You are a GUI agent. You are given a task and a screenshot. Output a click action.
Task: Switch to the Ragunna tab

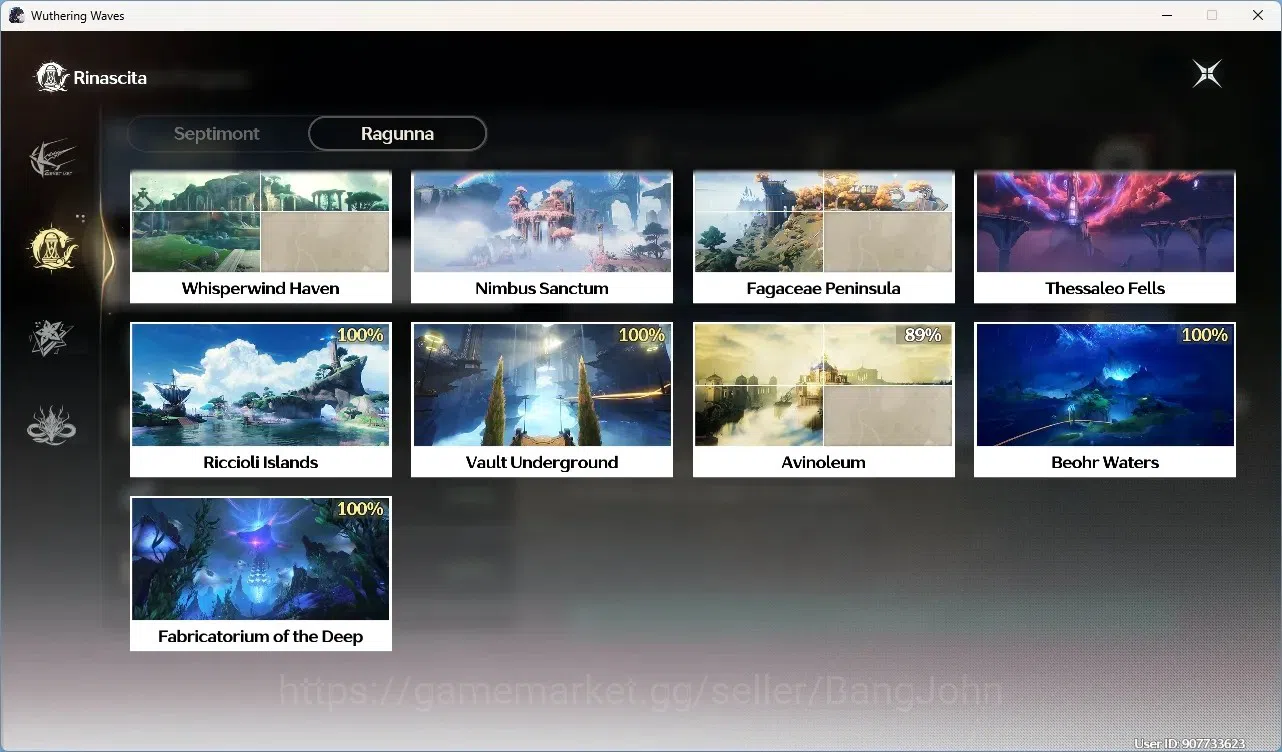[397, 133]
